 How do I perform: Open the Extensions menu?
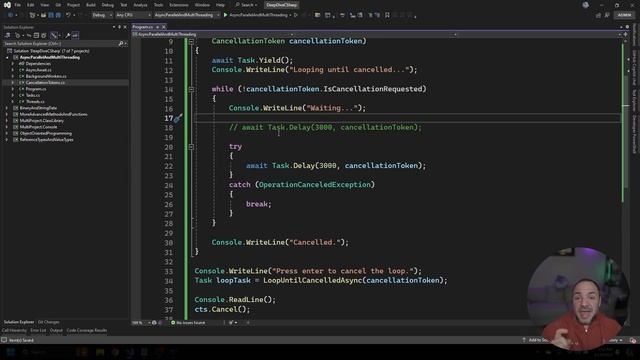coord(179,5)
